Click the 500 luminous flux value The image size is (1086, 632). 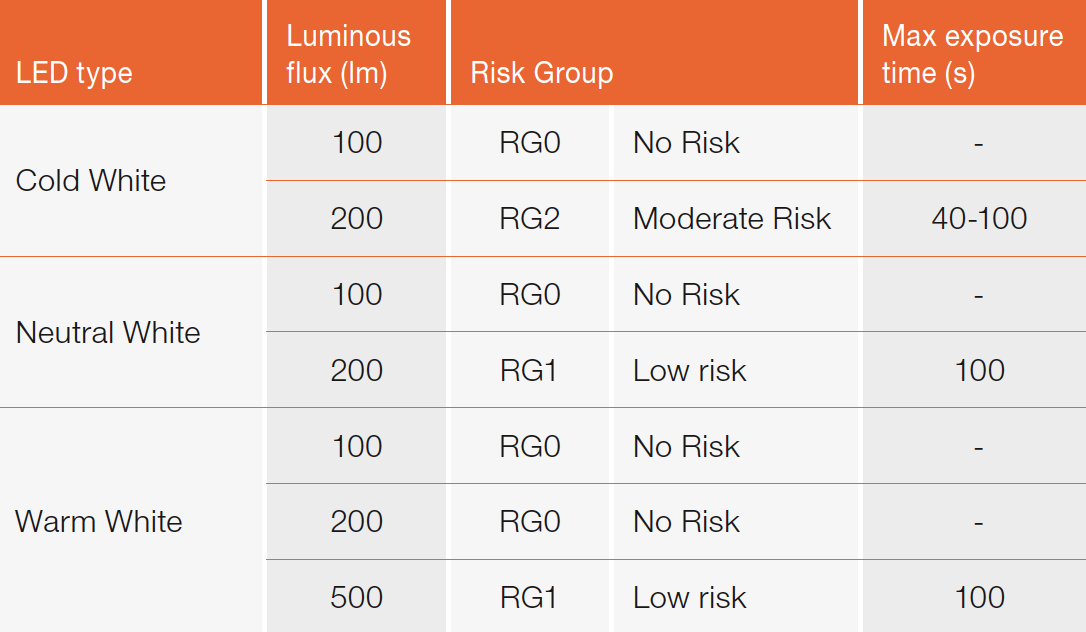click(357, 597)
